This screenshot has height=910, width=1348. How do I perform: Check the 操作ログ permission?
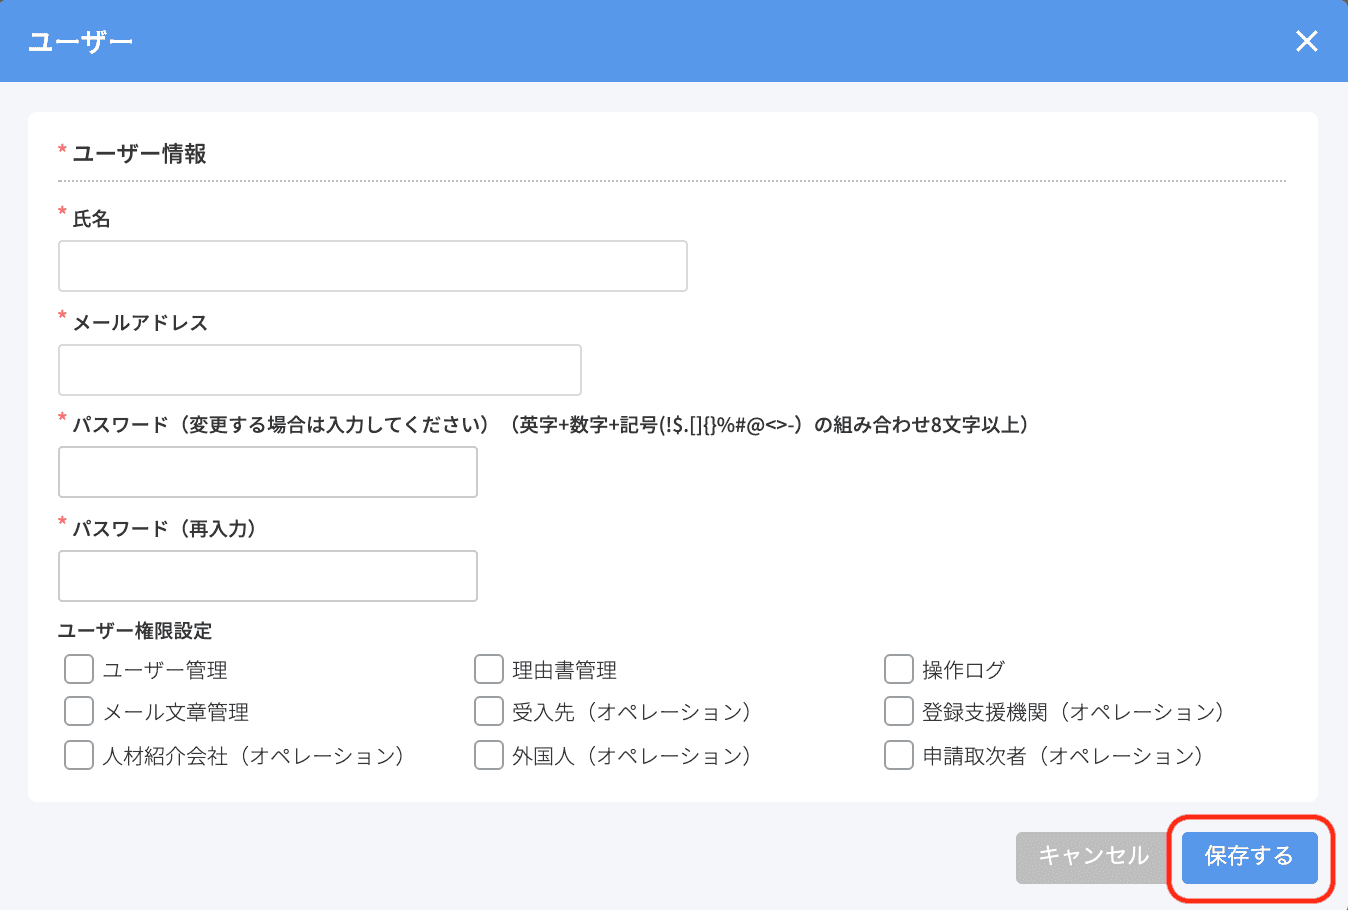tap(897, 668)
